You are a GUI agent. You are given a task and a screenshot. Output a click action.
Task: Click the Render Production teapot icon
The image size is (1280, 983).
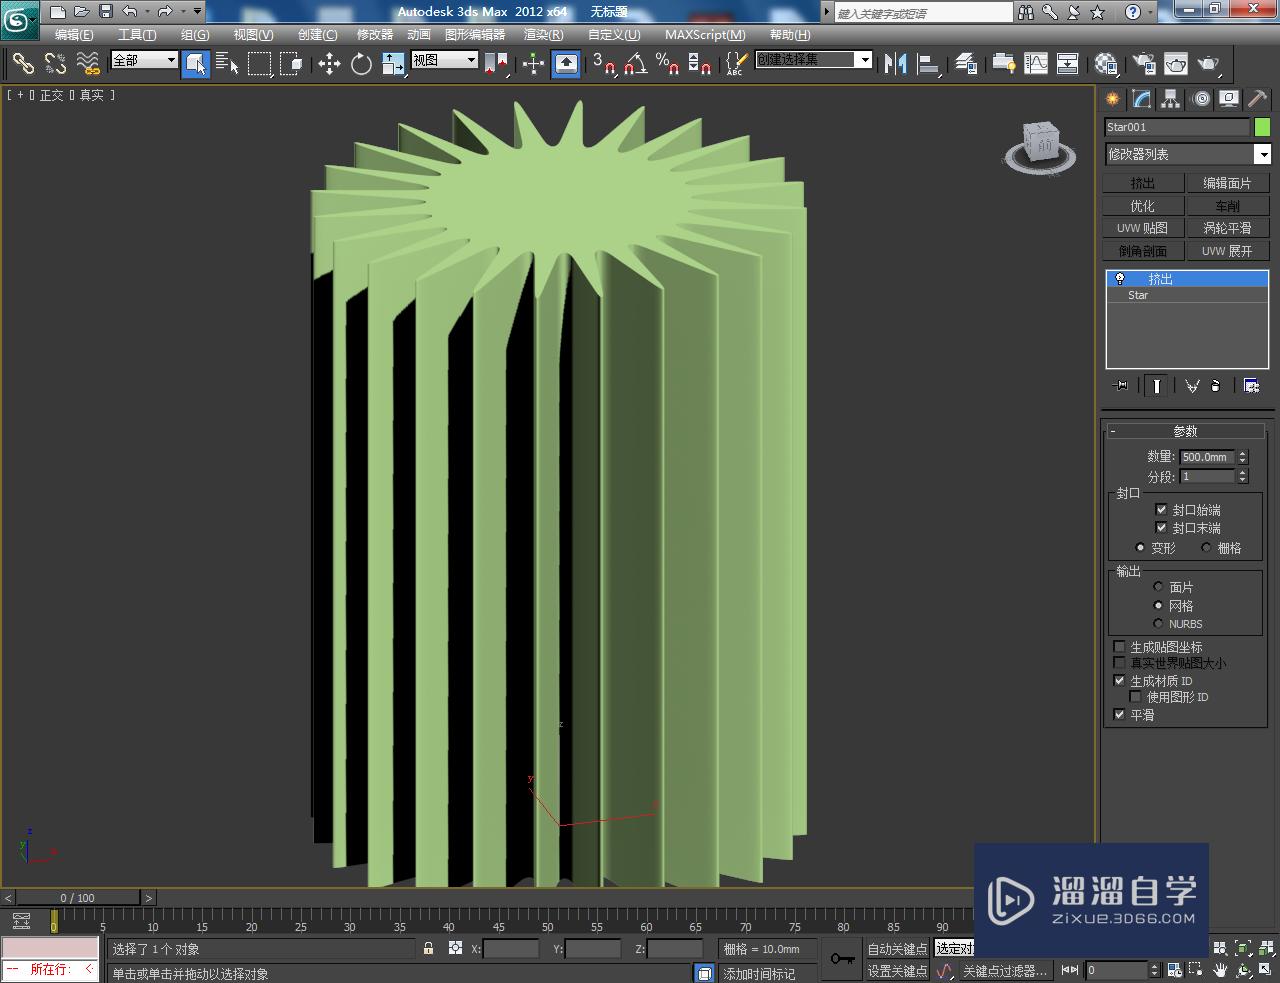point(1208,64)
